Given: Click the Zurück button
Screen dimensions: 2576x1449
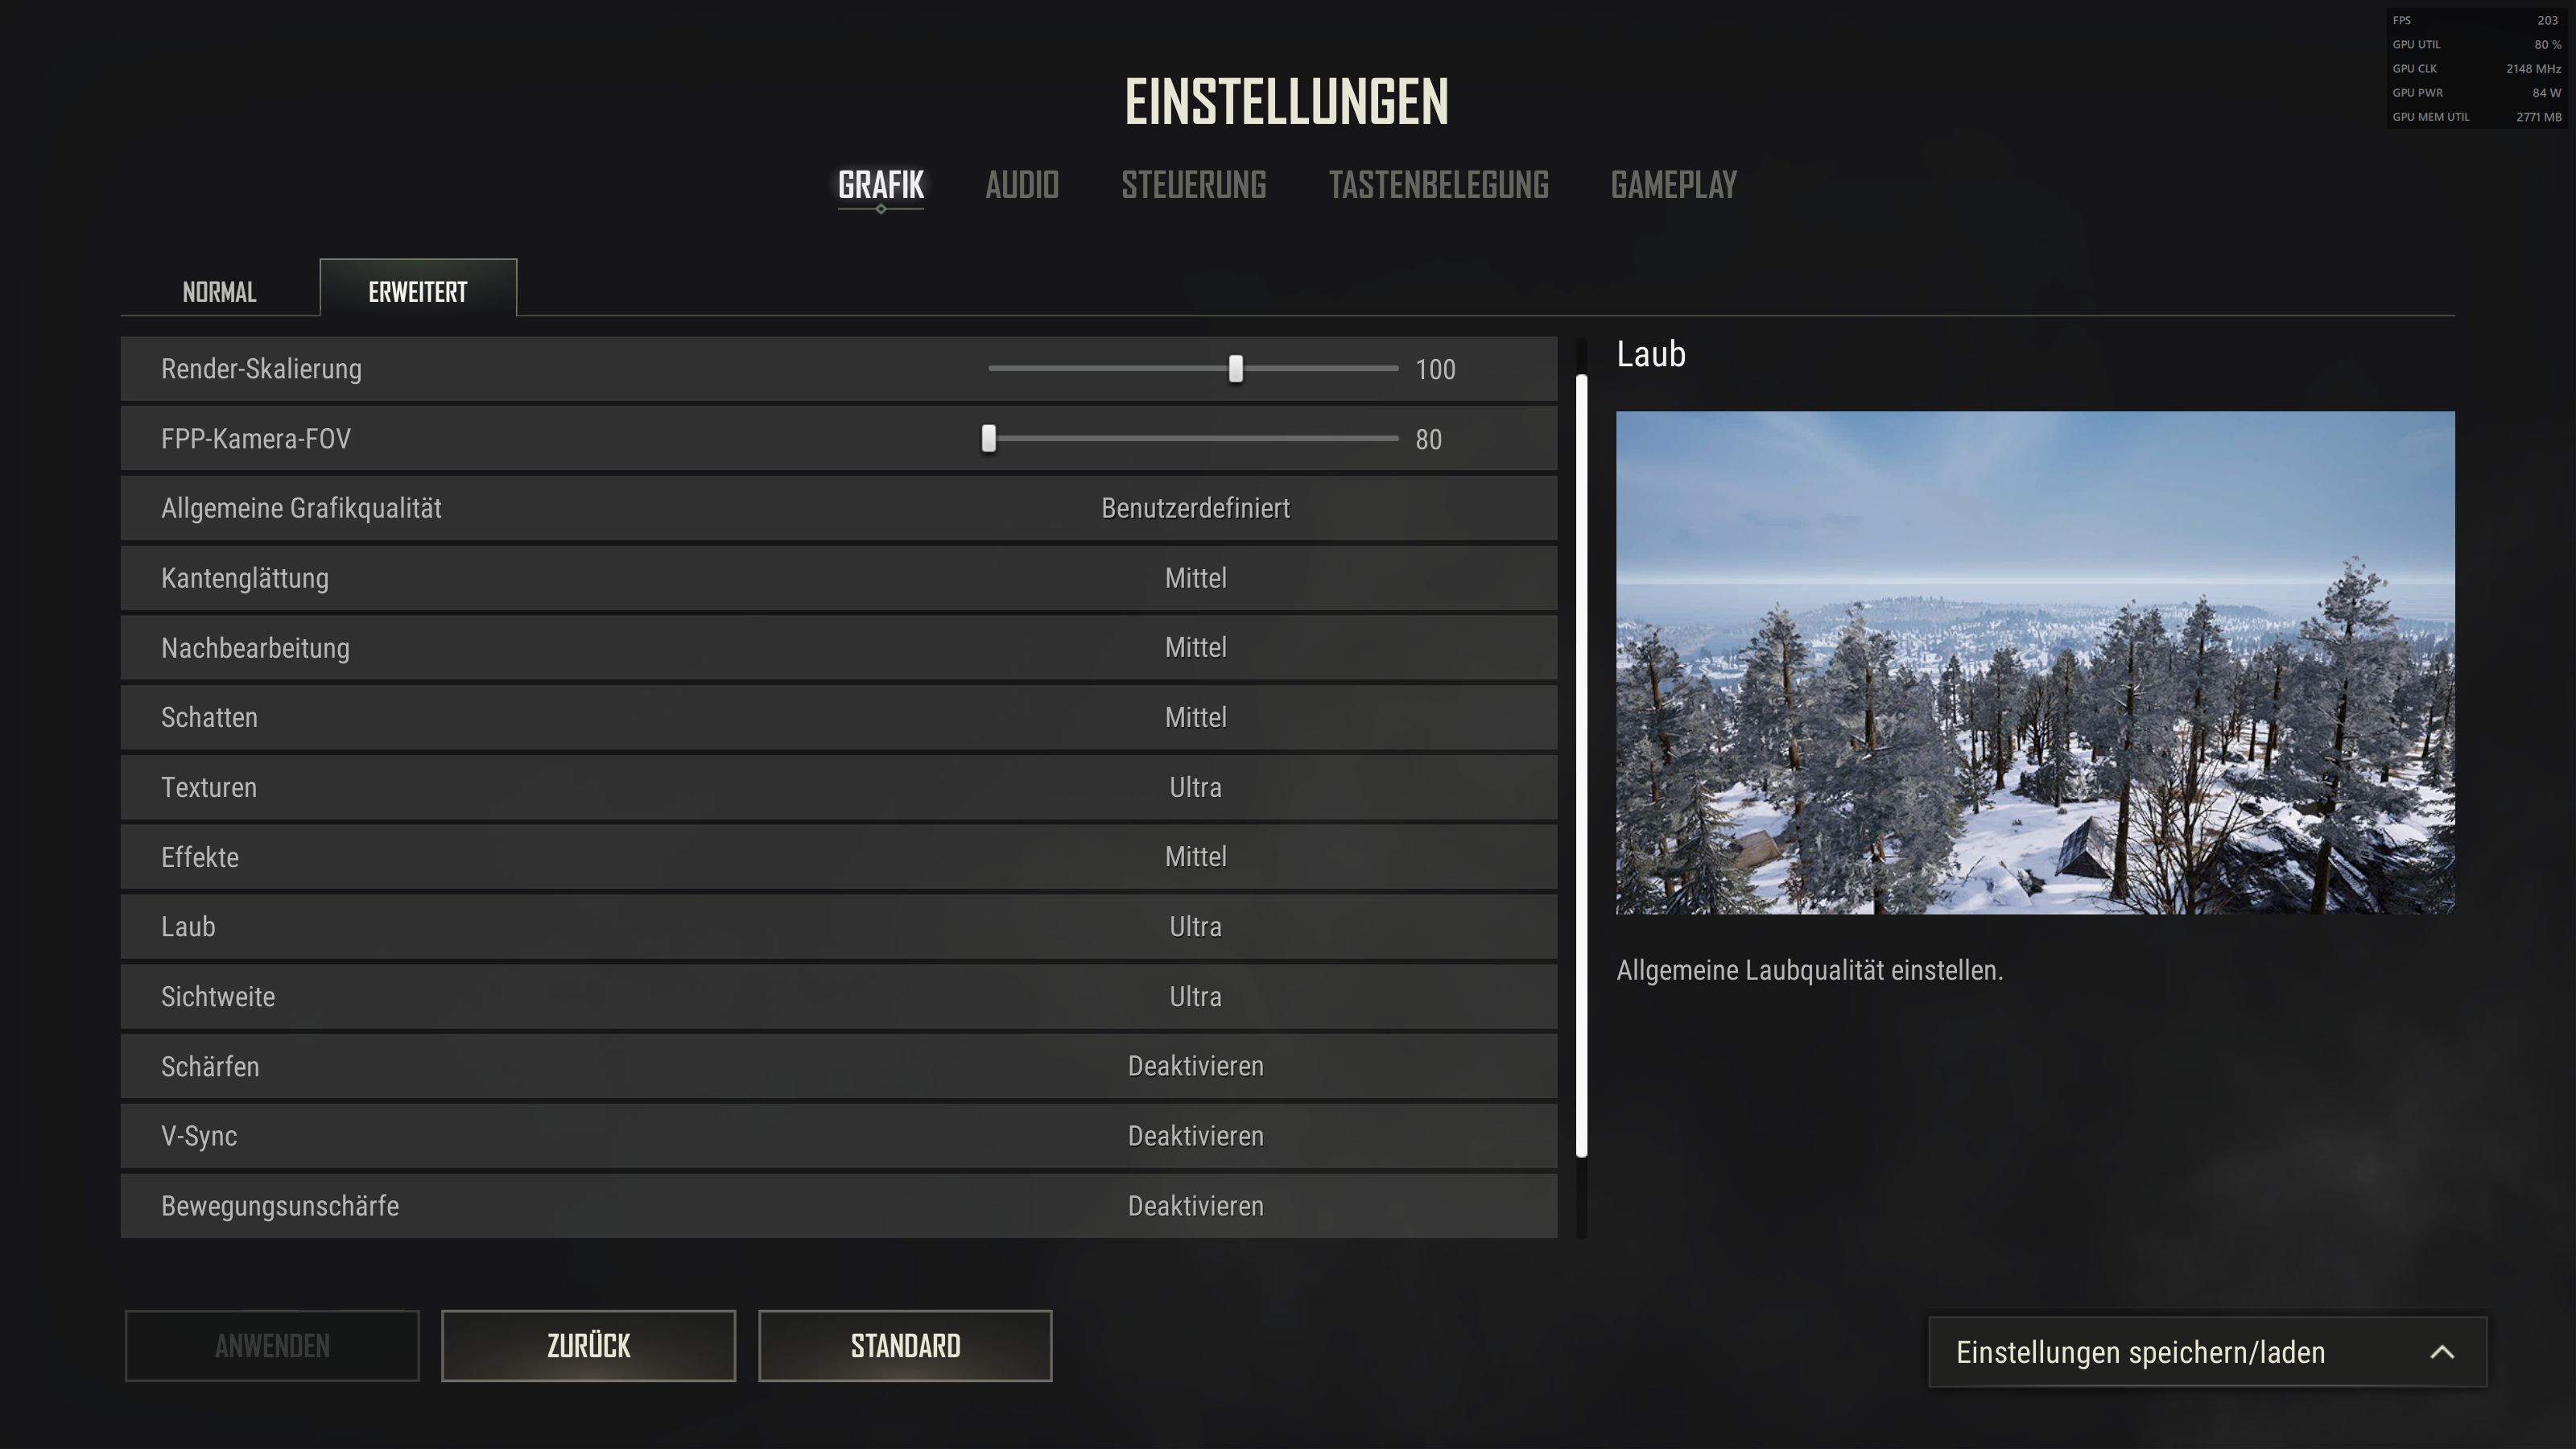Looking at the screenshot, I should click(x=588, y=1346).
